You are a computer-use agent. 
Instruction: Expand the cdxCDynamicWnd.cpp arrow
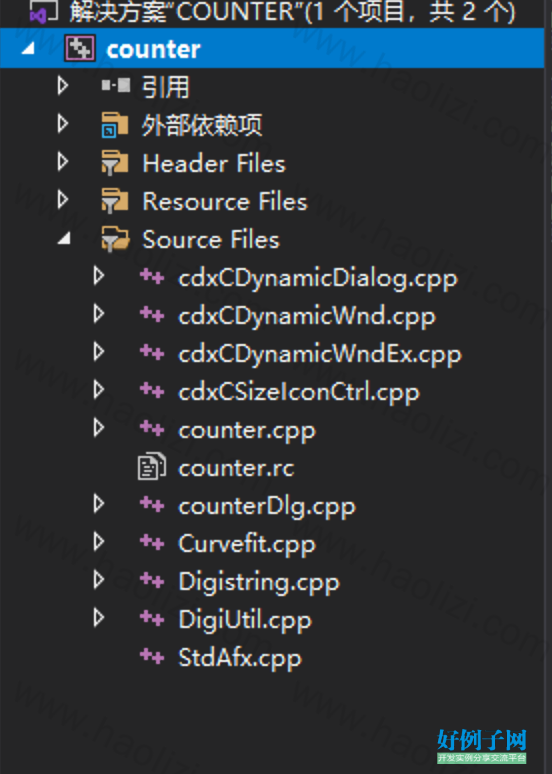tap(99, 314)
